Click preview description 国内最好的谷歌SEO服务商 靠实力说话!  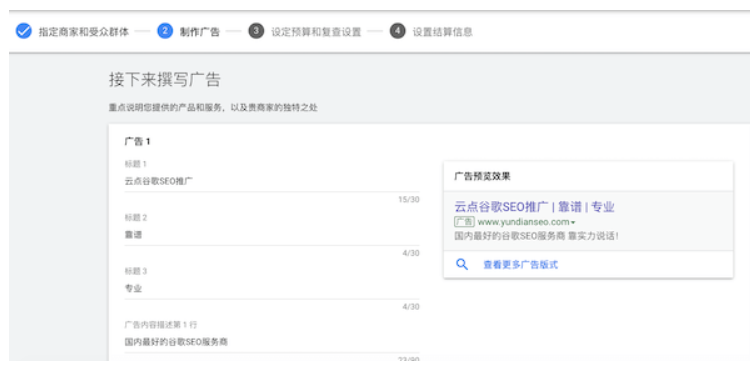tap(536, 236)
